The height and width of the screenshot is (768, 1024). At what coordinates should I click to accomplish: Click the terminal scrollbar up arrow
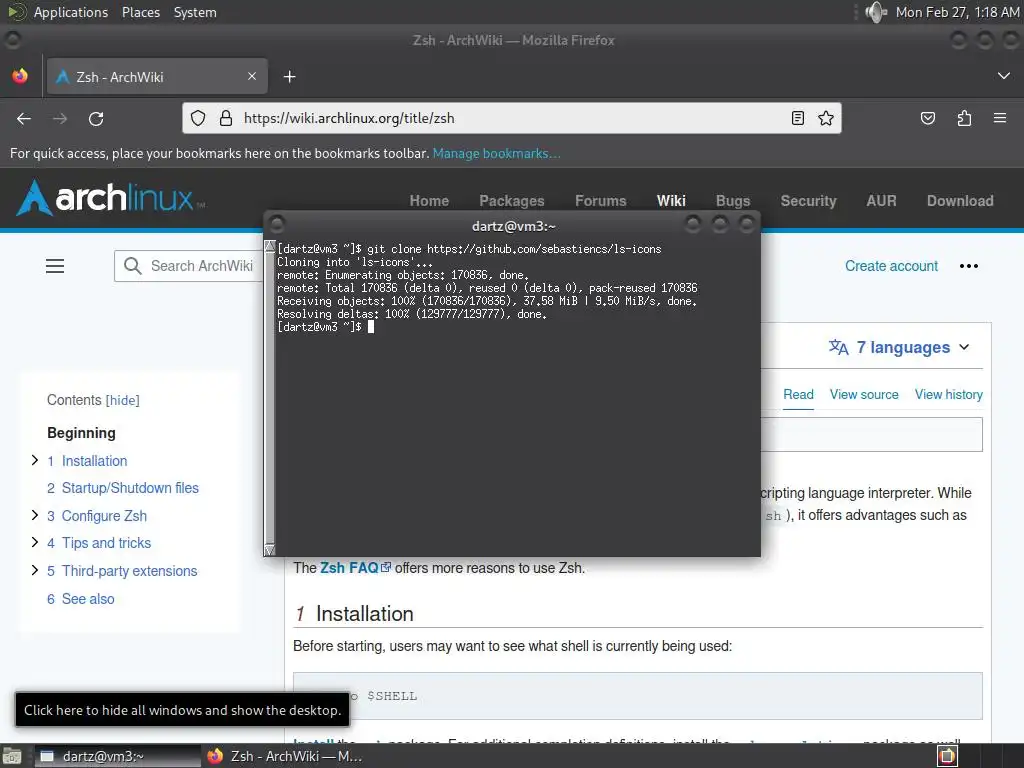269,246
